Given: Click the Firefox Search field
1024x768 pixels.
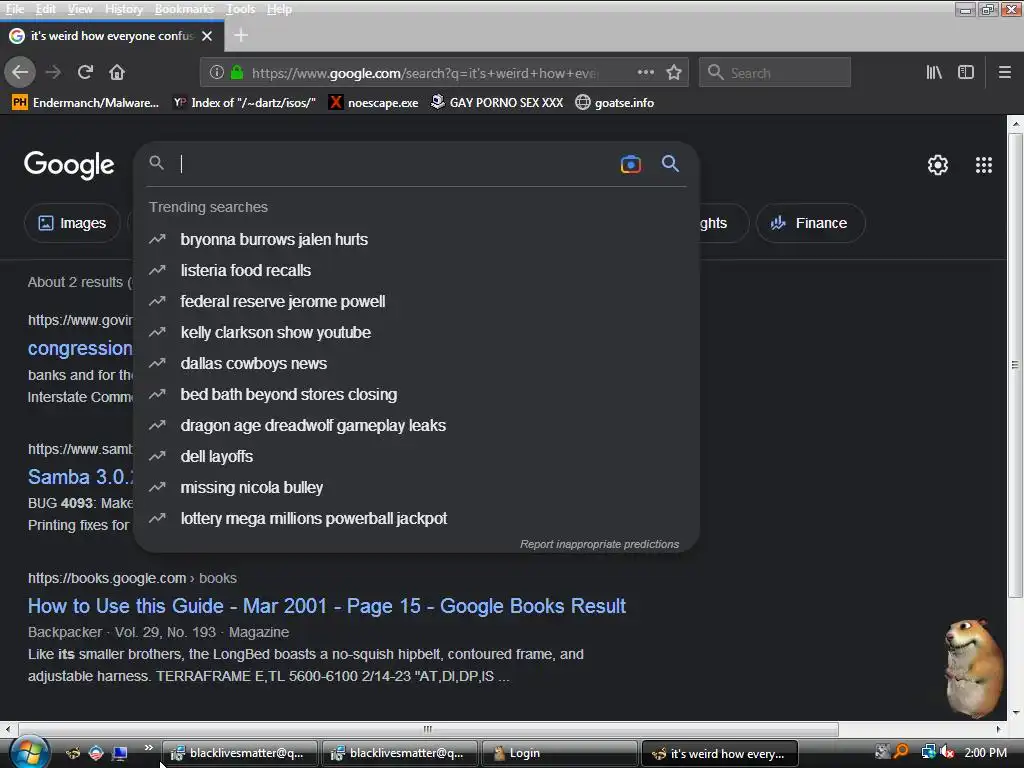Looking at the screenshot, I should (x=775, y=72).
